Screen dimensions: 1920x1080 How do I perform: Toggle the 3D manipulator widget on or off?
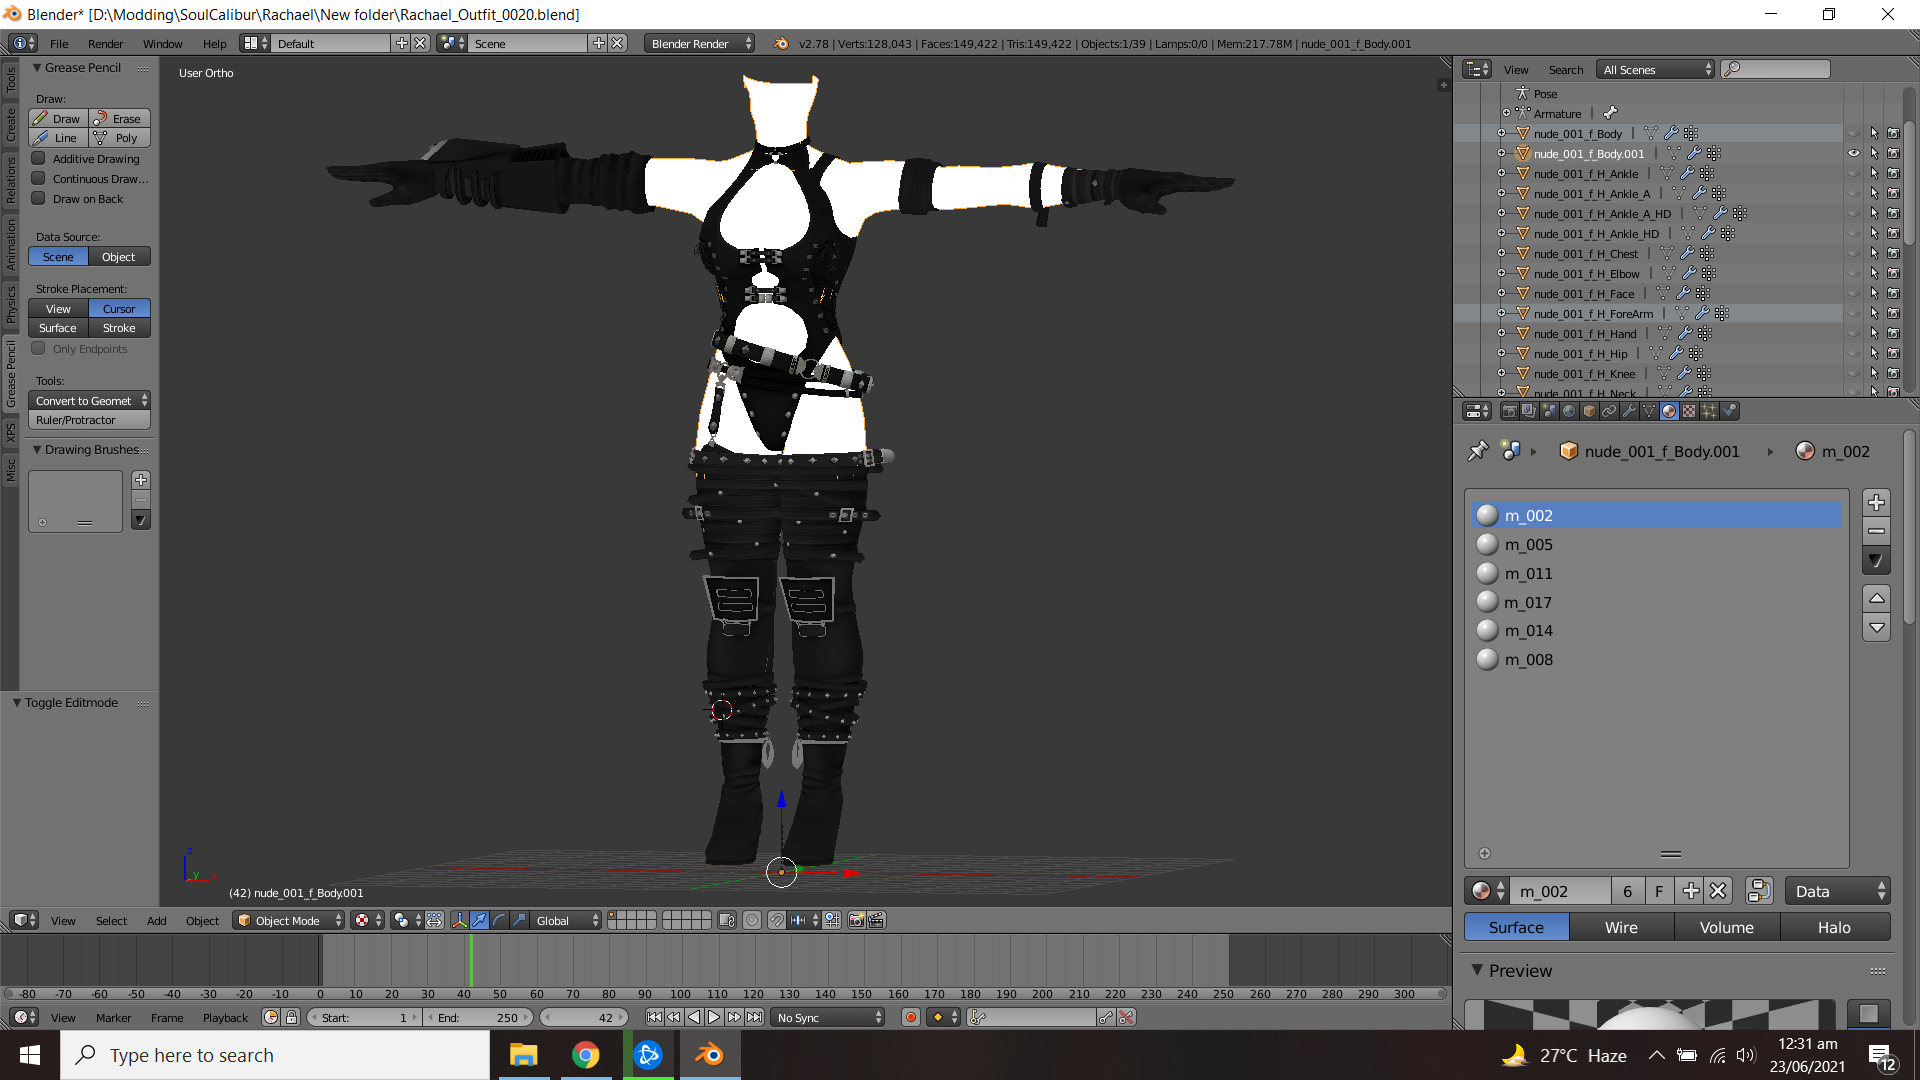tap(459, 920)
